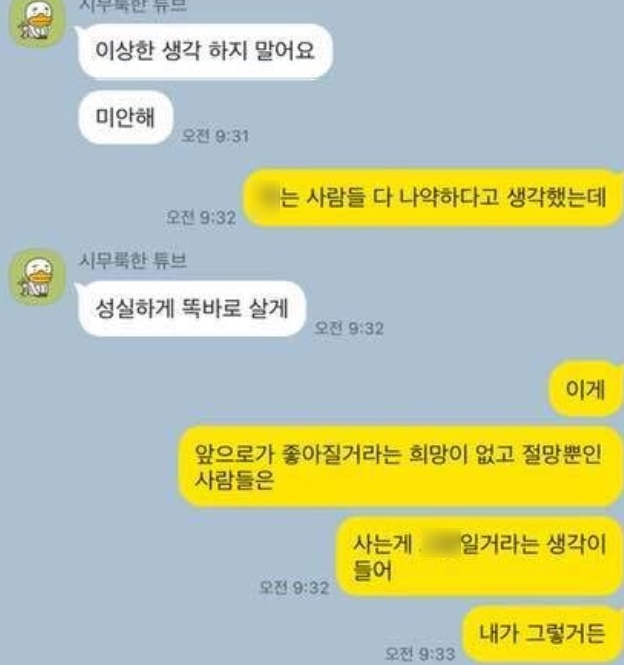Select the '이상한 생각 하지 말어요' message bubble
The height and width of the screenshot is (665, 624).
205,51
